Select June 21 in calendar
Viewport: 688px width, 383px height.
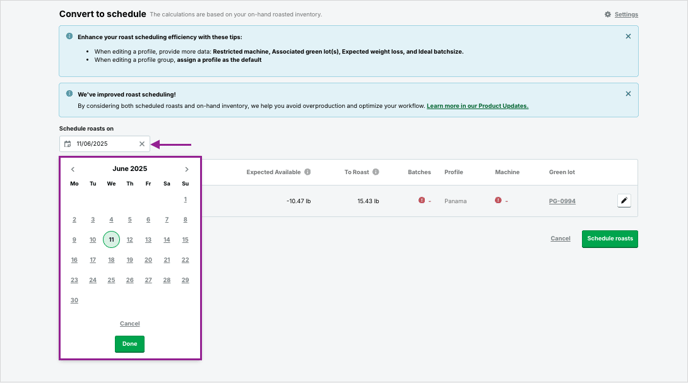pos(167,260)
